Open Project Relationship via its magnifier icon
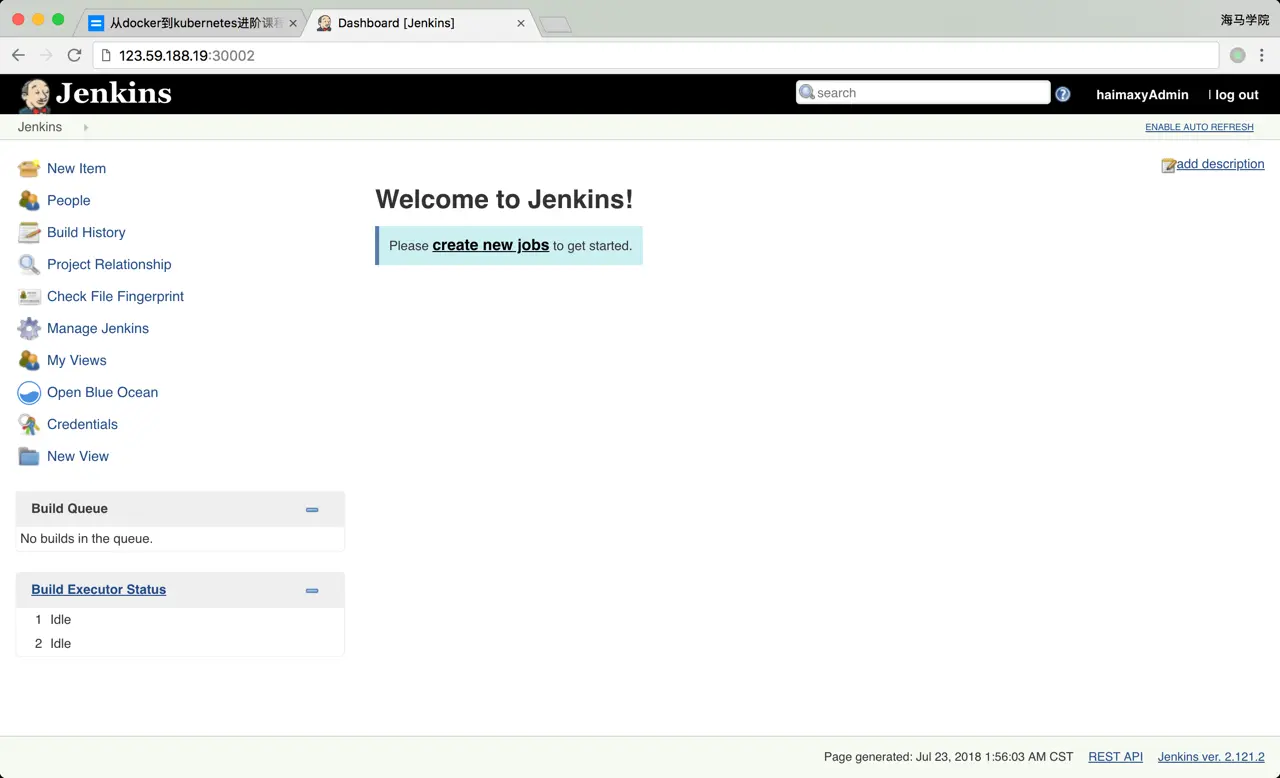The height and width of the screenshot is (778, 1280). pos(28,264)
